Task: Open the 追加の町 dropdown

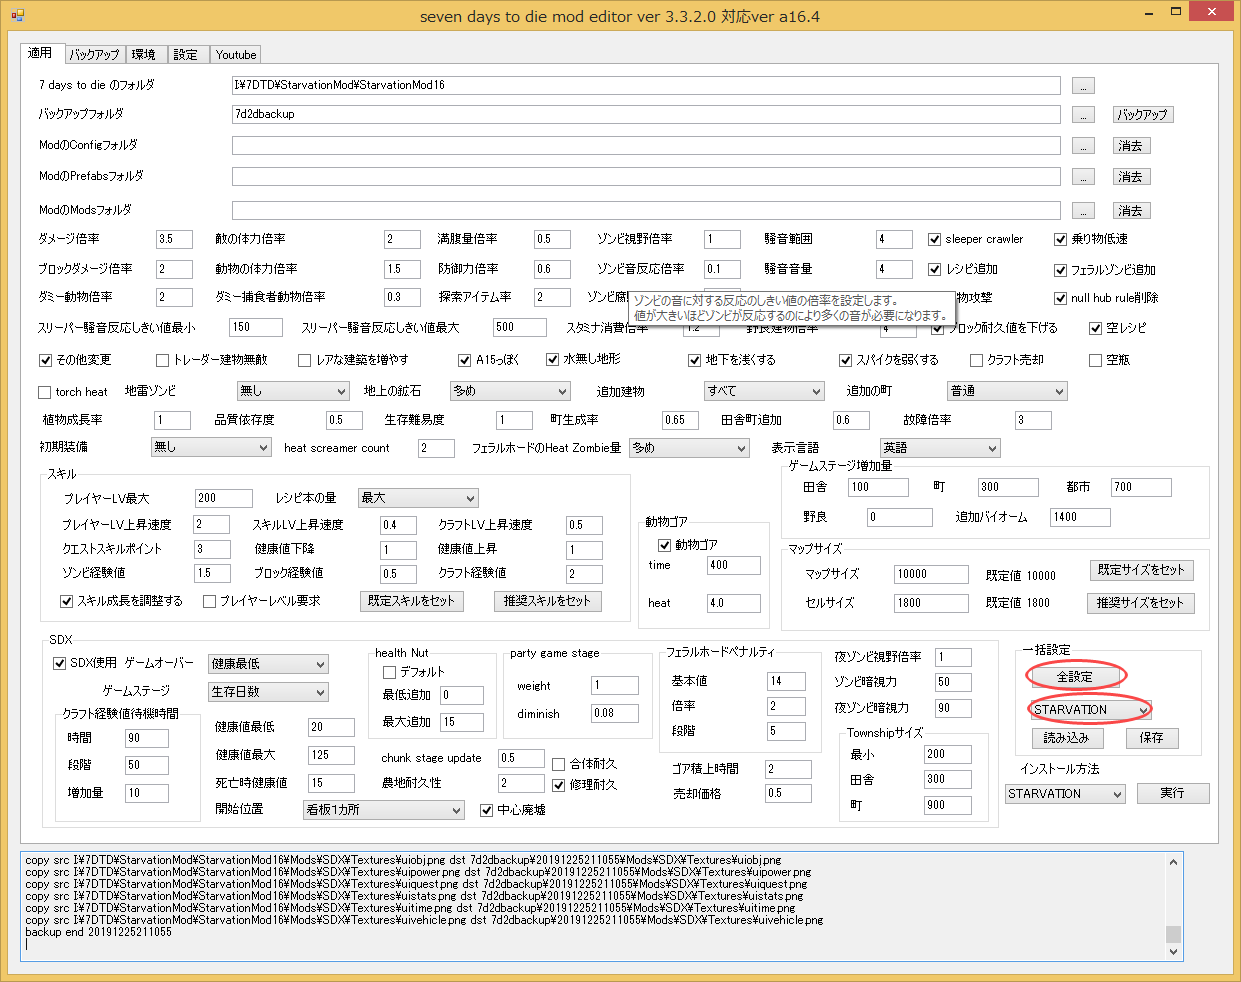Action: (x=1007, y=391)
